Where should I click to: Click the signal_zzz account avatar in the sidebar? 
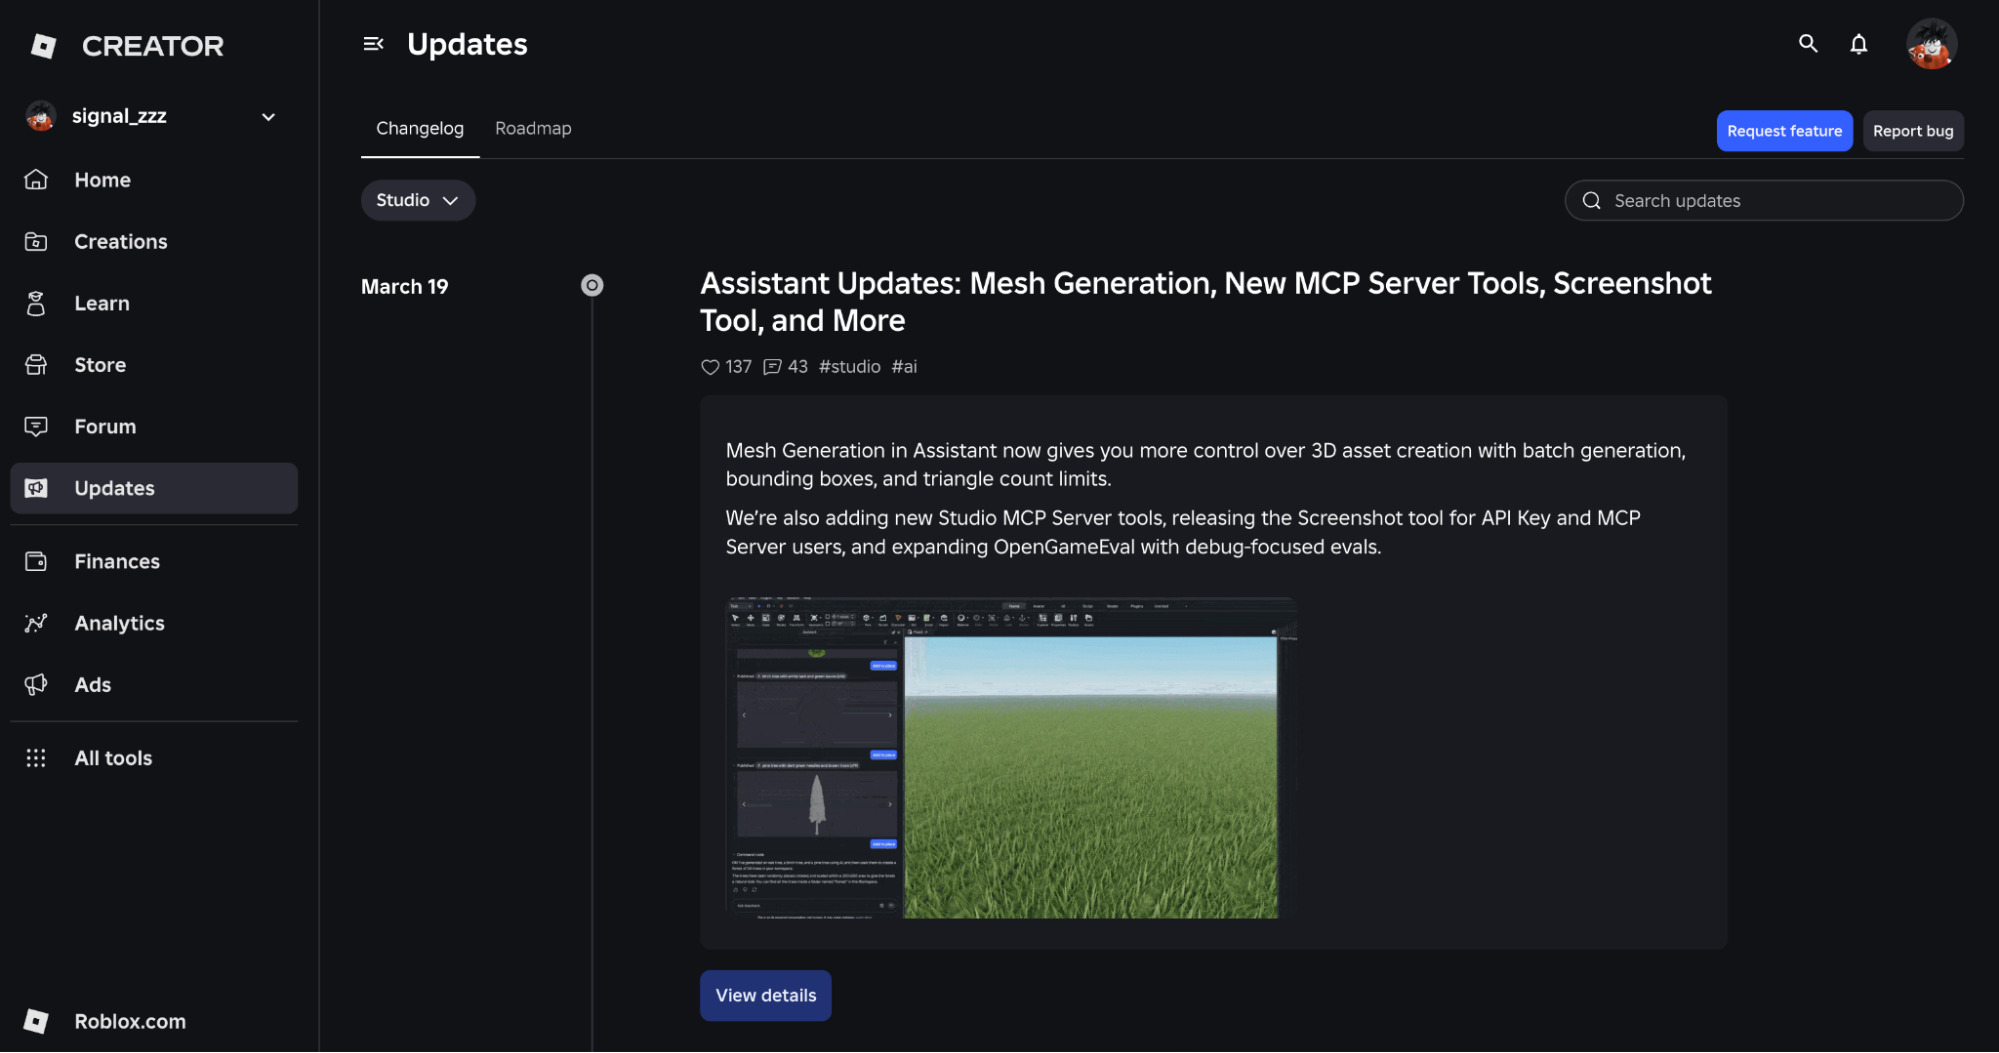(x=40, y=117)
